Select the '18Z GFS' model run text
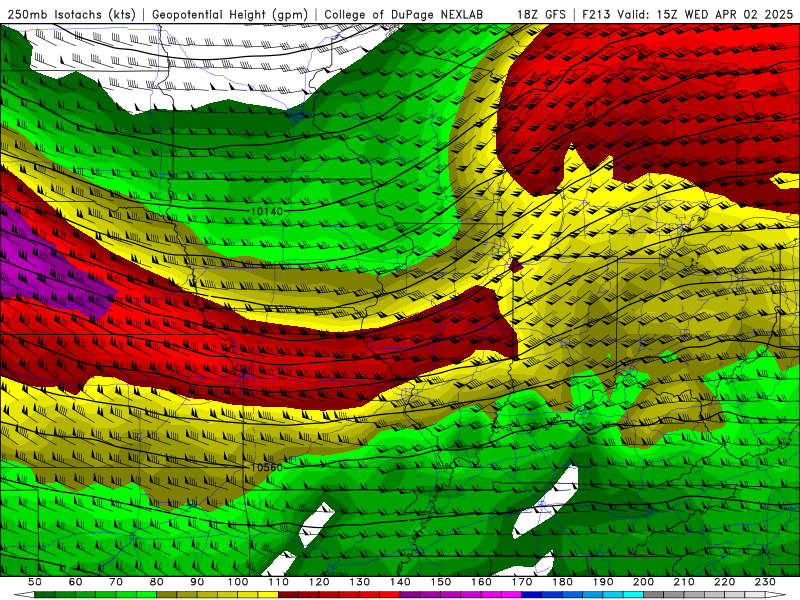This screenshot has height=600, width=800. (x=541, y=14)
